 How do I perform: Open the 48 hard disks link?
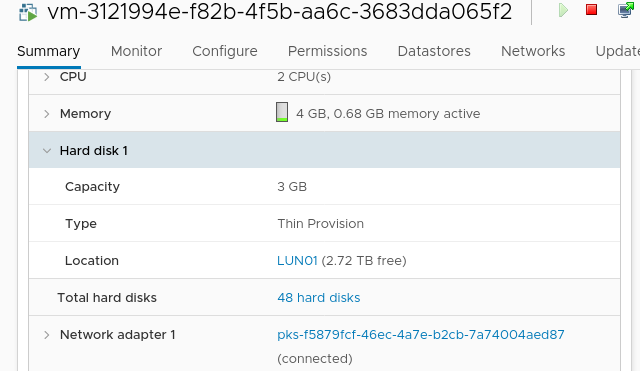pyautogui.click(x=319, y=298)
